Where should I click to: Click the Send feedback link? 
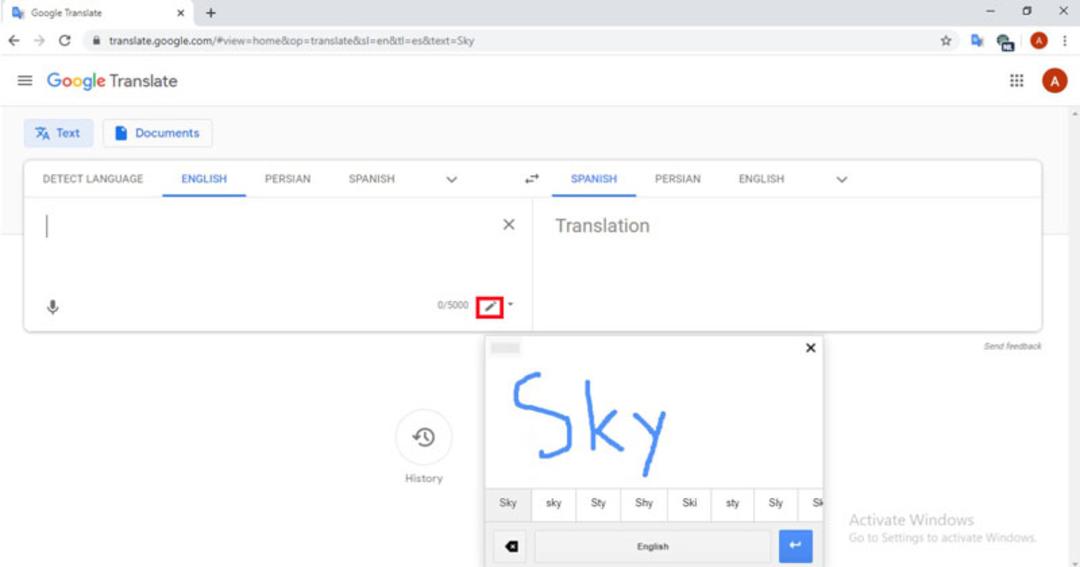click(1012, 347)
